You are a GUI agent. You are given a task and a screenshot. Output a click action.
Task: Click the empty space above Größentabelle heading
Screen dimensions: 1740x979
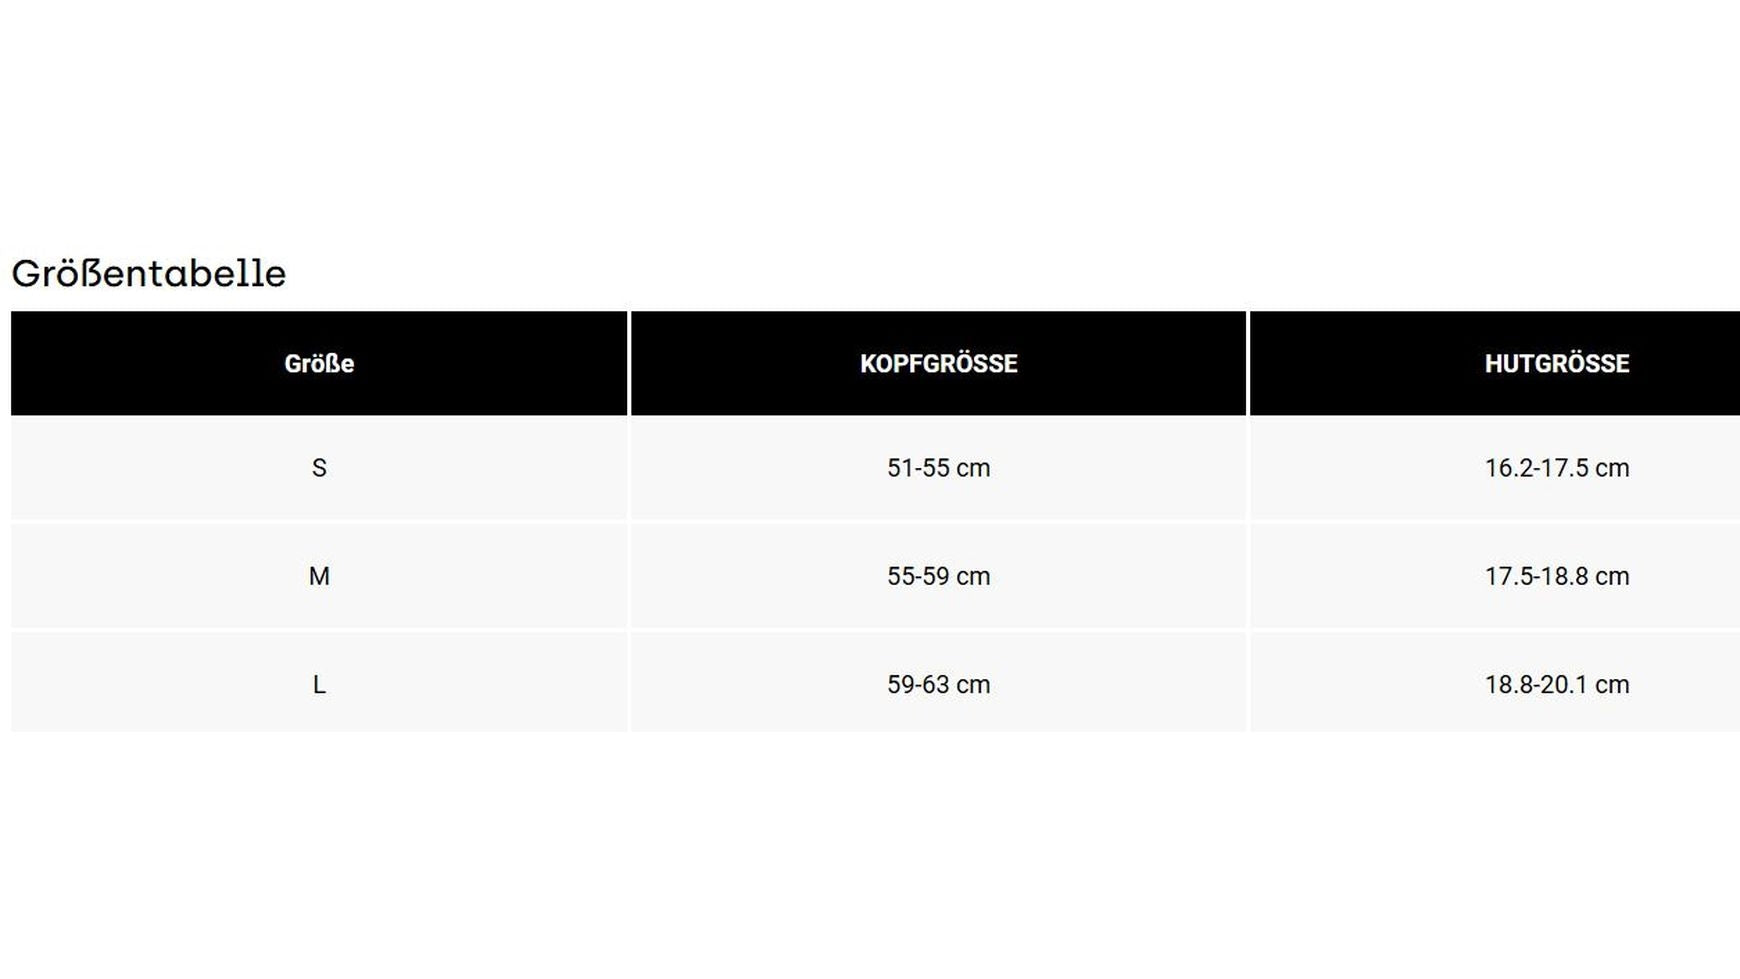click(x=870, y=120)
